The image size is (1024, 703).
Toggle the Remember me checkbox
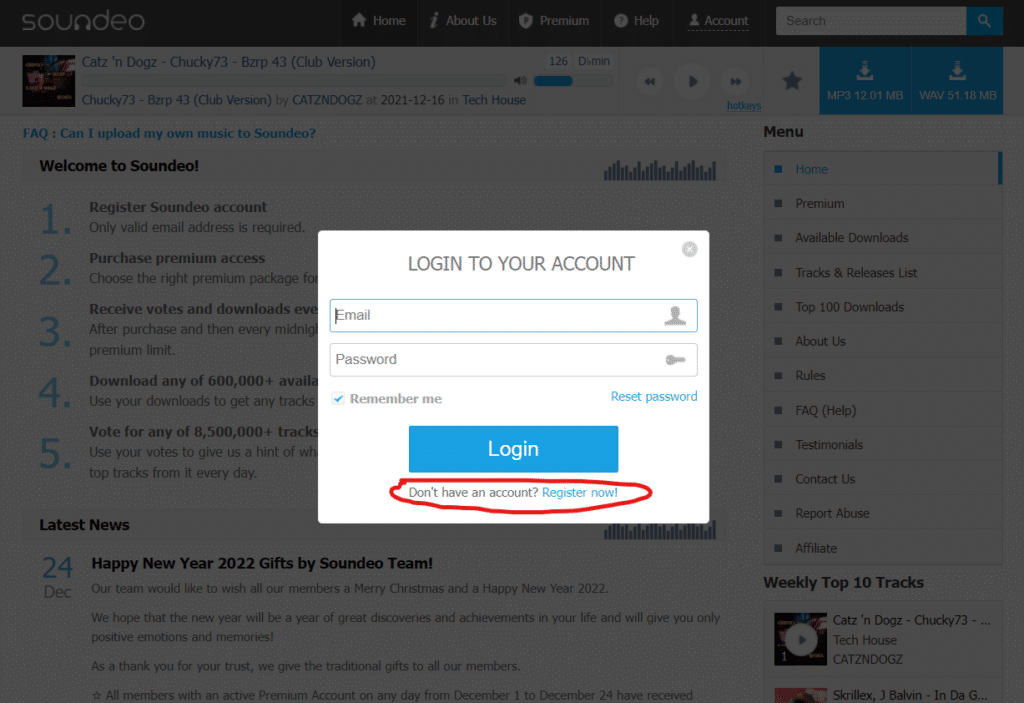click(338, 399)
